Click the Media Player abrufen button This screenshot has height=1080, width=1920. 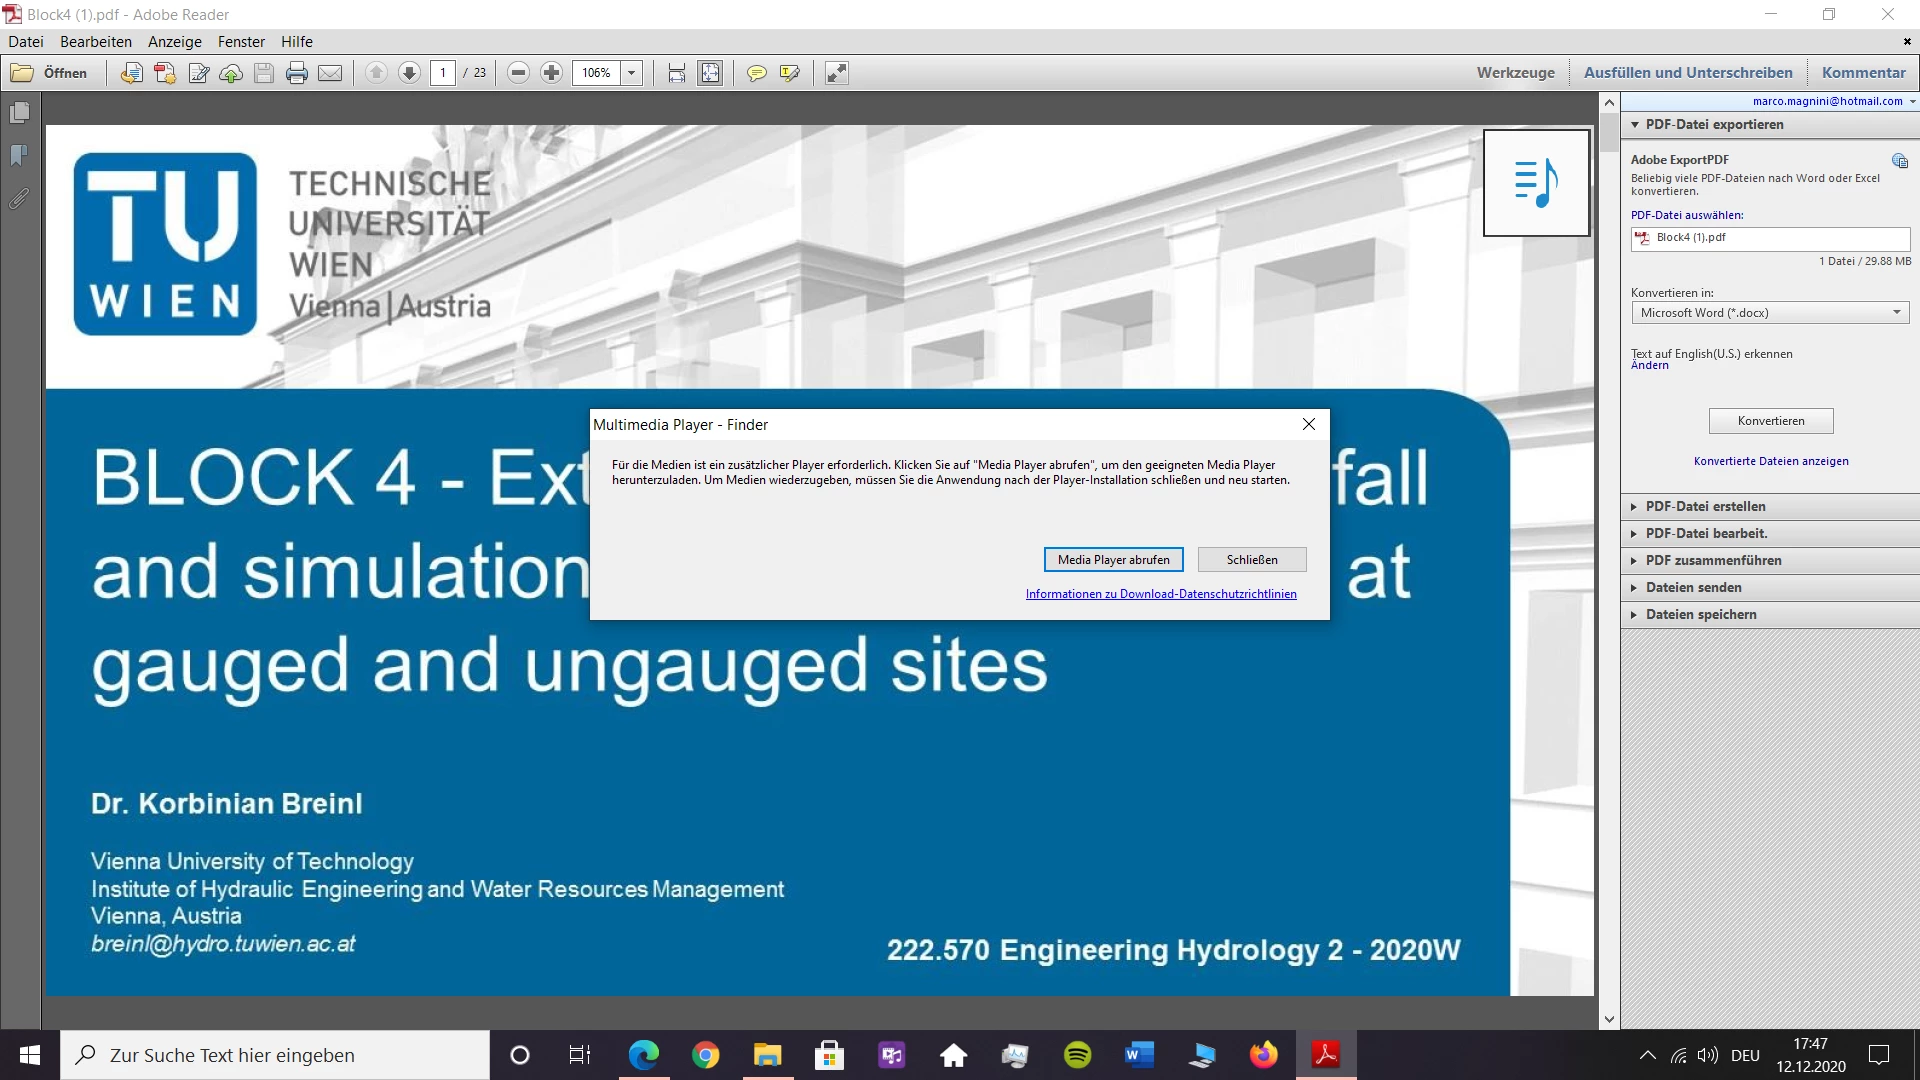1114,560
